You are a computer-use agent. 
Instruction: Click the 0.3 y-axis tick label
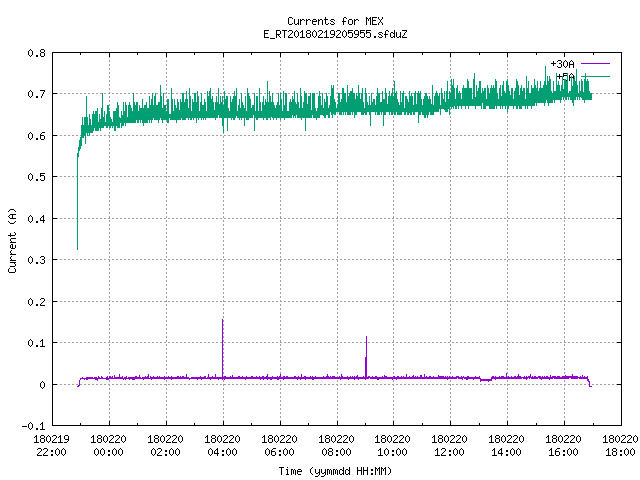37,260
